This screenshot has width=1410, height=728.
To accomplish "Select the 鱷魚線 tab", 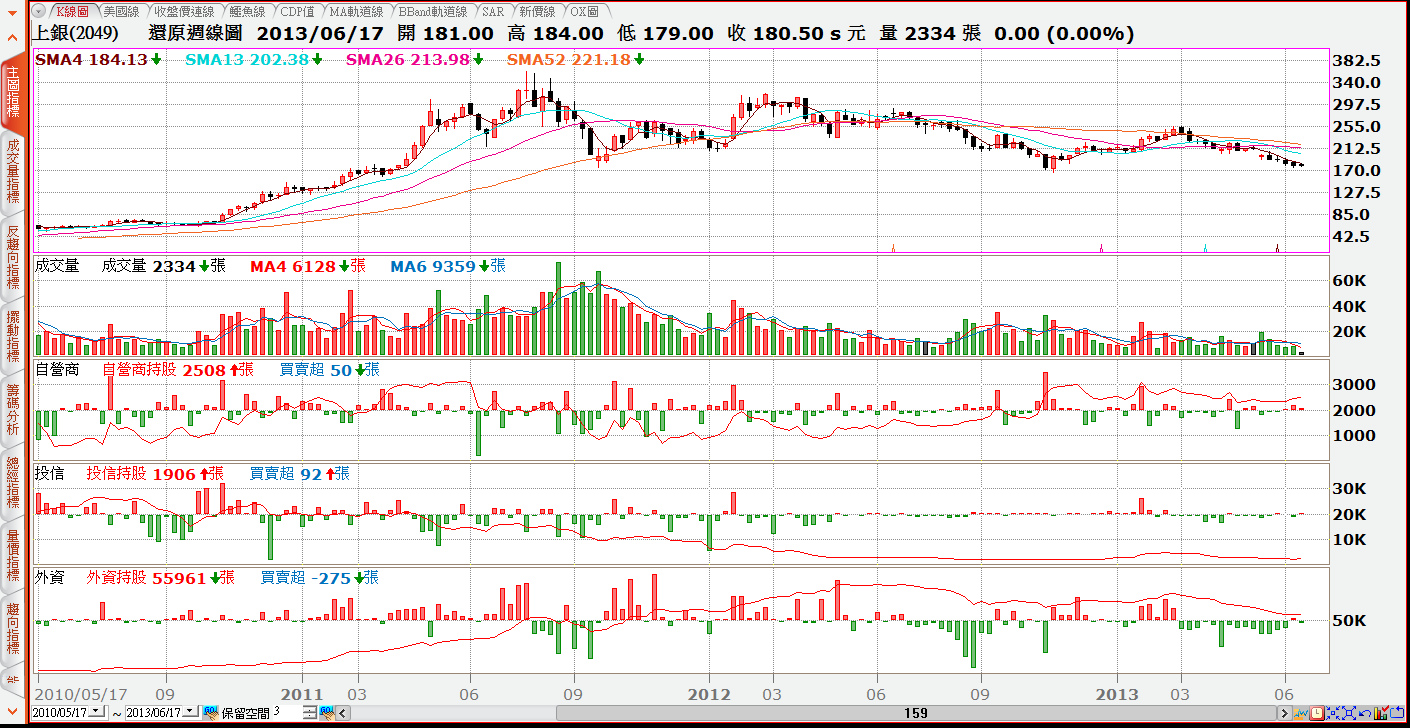I will (246, 11).
